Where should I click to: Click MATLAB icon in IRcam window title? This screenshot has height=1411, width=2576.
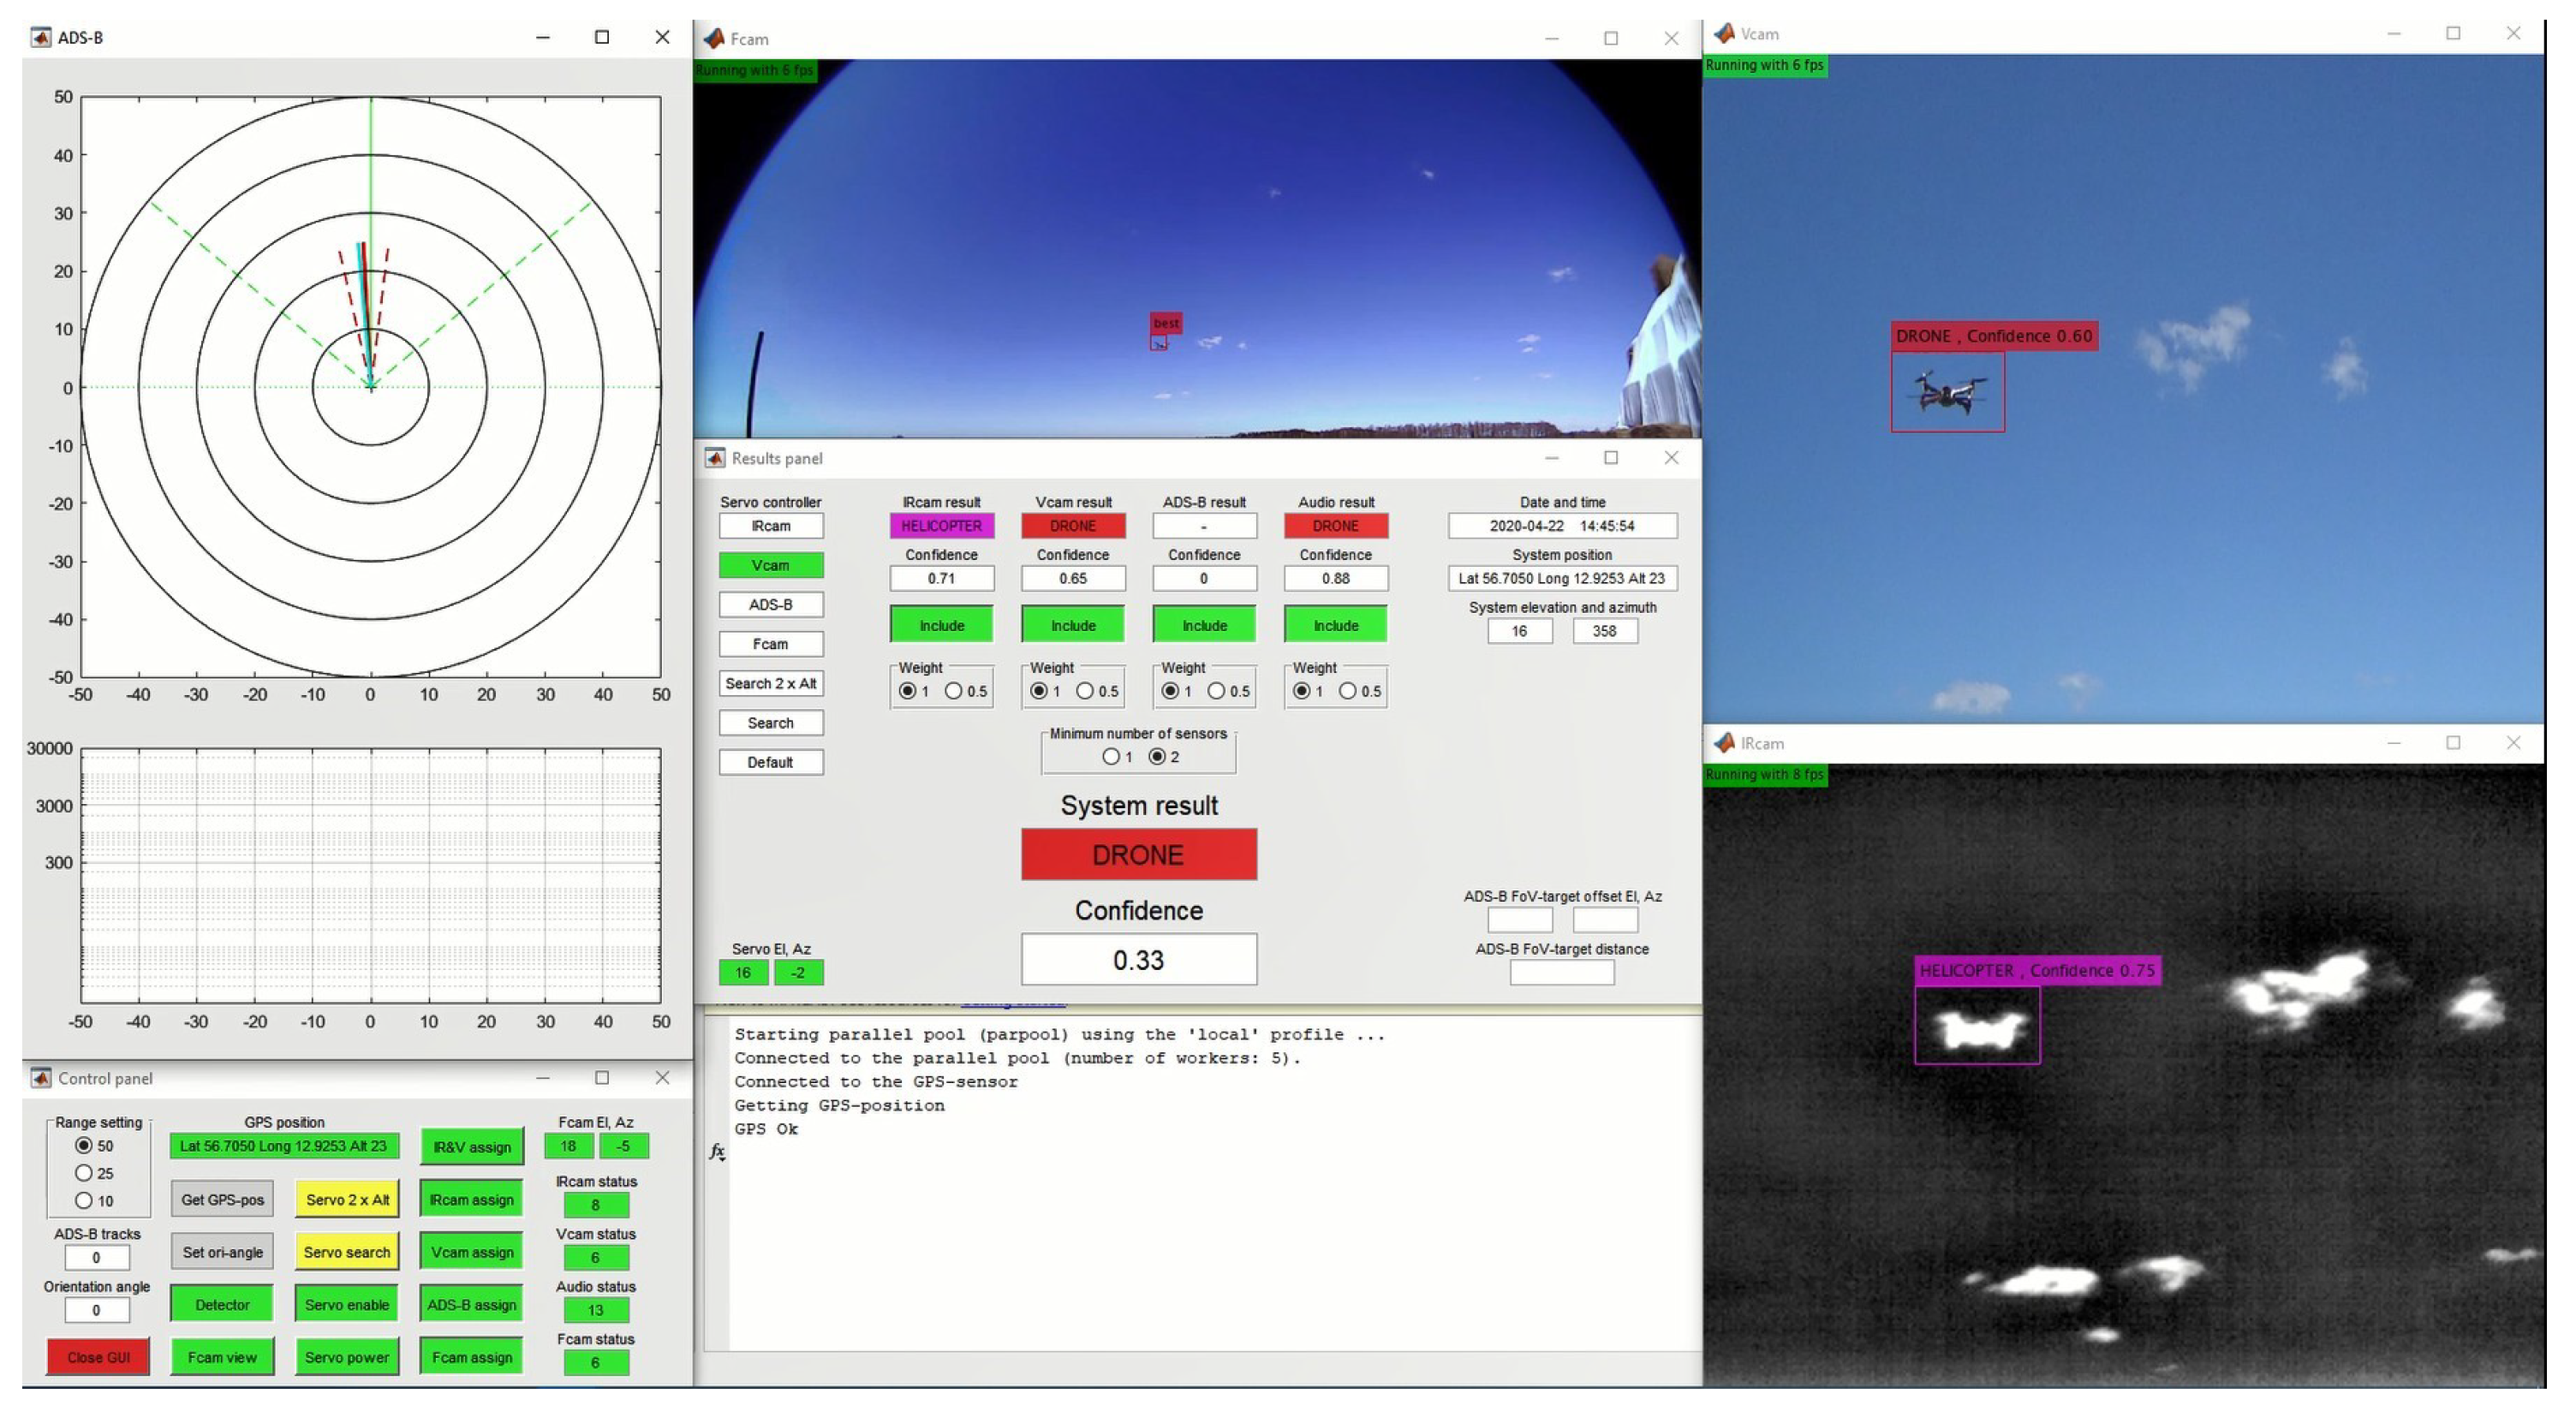click(x=1724, y=743)
